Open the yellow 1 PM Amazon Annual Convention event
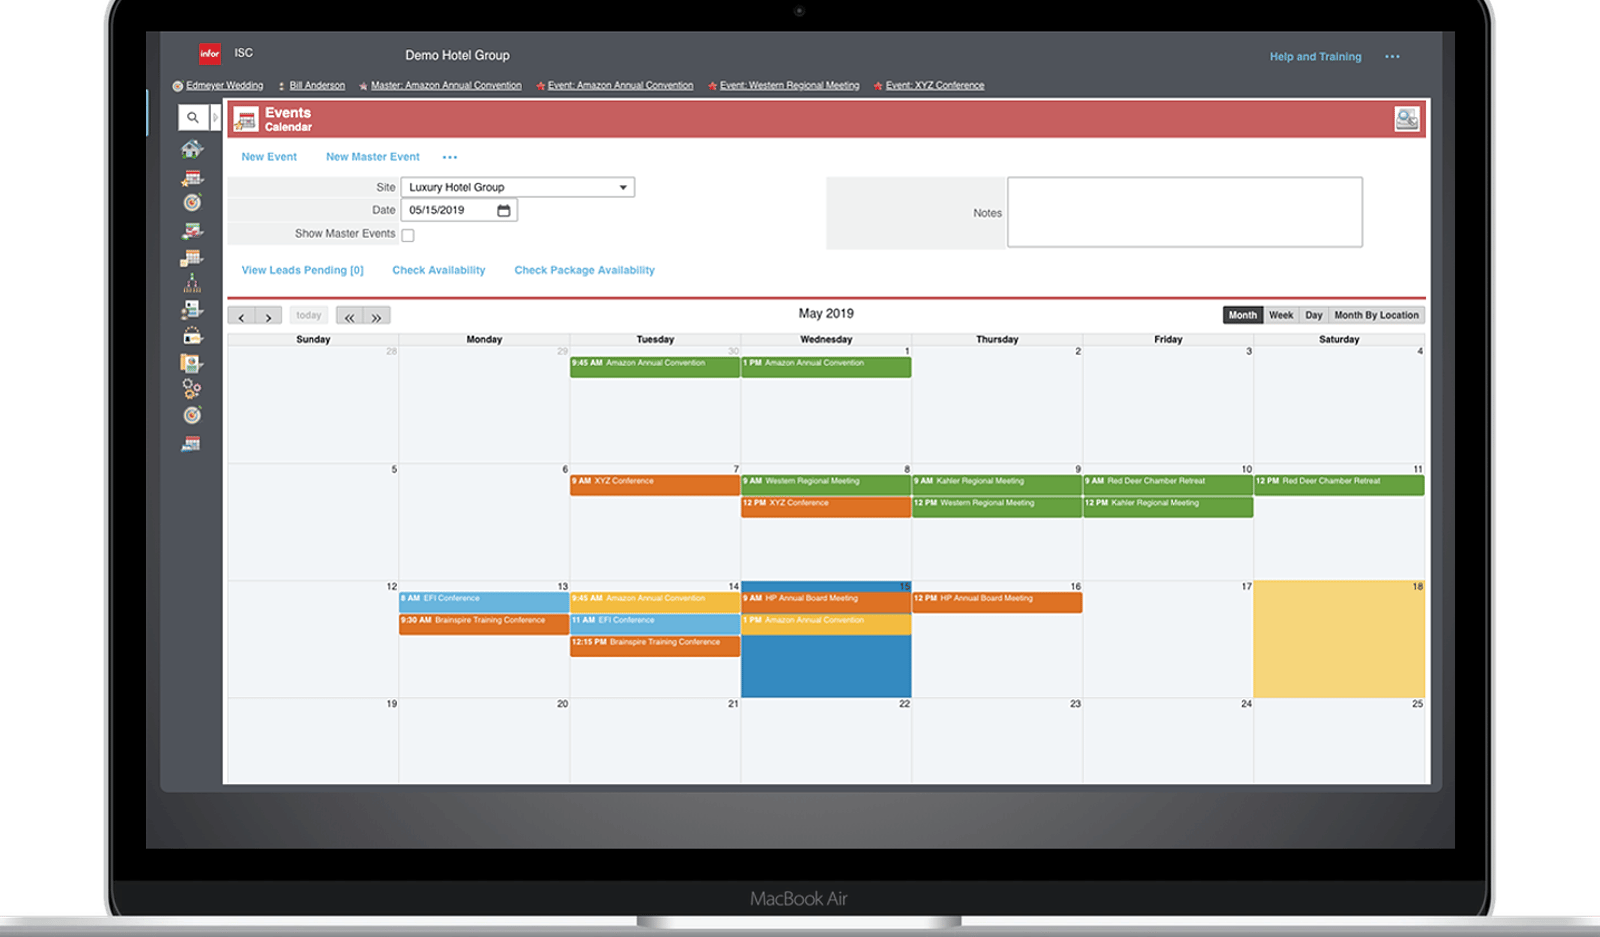Viewport: 1600px width, 937px height. (x=826, y=624)
